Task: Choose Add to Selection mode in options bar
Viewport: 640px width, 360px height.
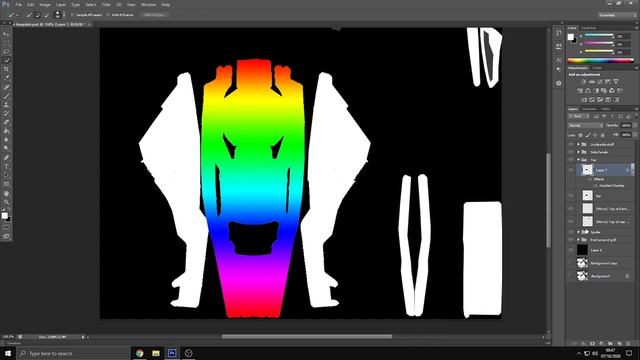Action: [x=38, y=15]
